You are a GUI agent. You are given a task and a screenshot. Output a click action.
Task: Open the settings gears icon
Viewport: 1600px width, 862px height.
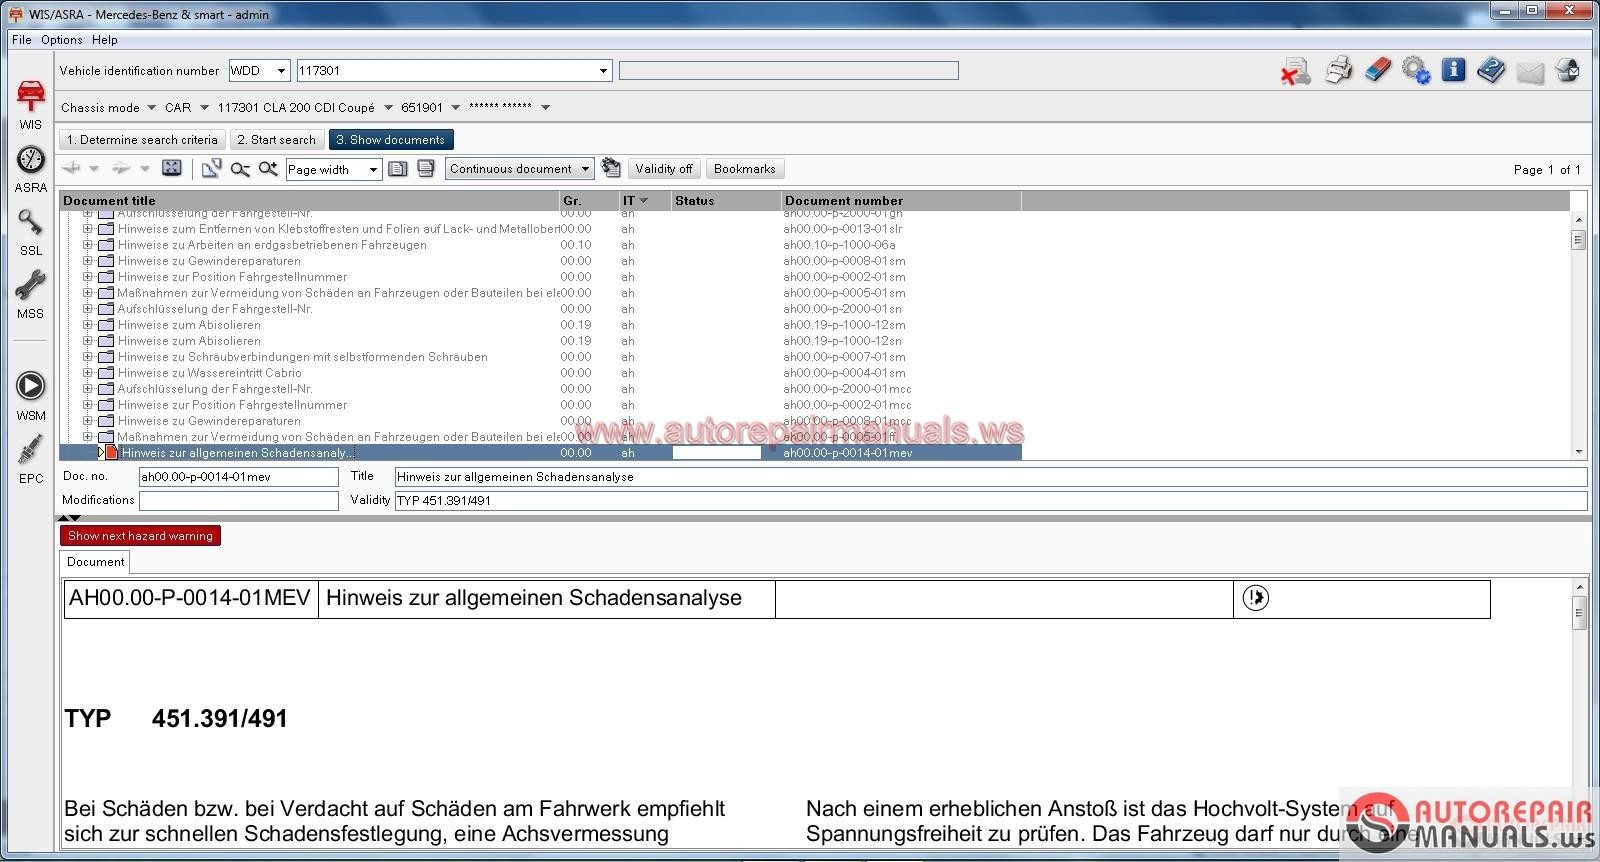1416,70
